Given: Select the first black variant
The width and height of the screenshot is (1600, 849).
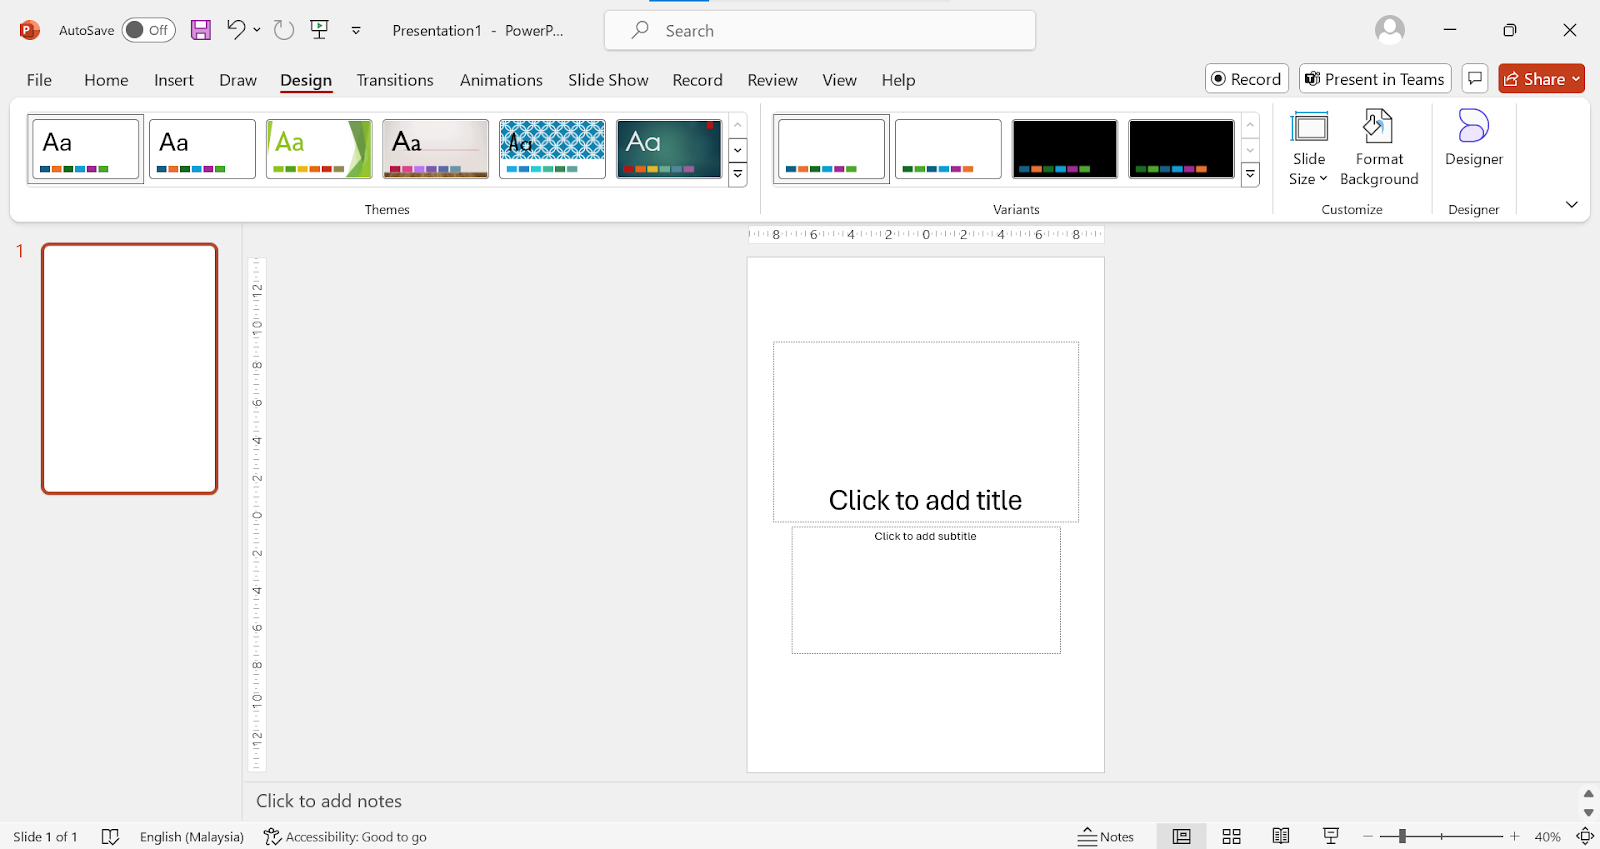Looking at the screenshot, I should [x=1065, y=149].
